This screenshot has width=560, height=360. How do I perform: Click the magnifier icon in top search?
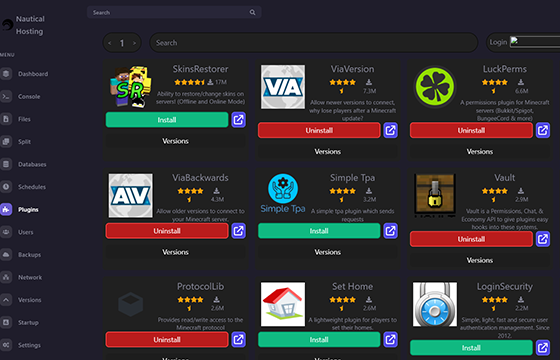point(252,12)
